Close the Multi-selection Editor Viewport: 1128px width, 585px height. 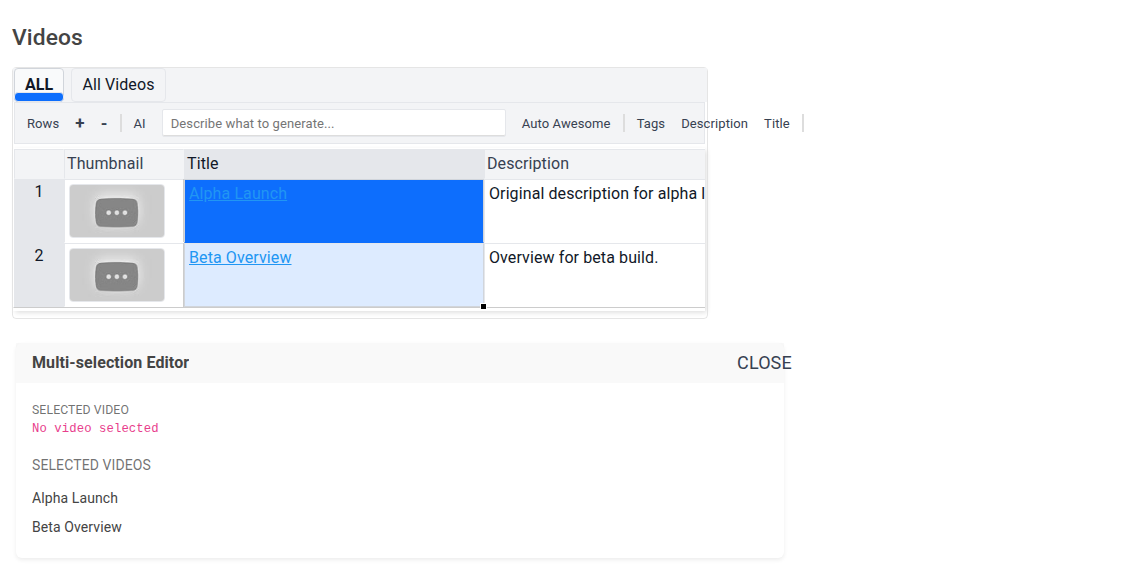click(764, 363)
